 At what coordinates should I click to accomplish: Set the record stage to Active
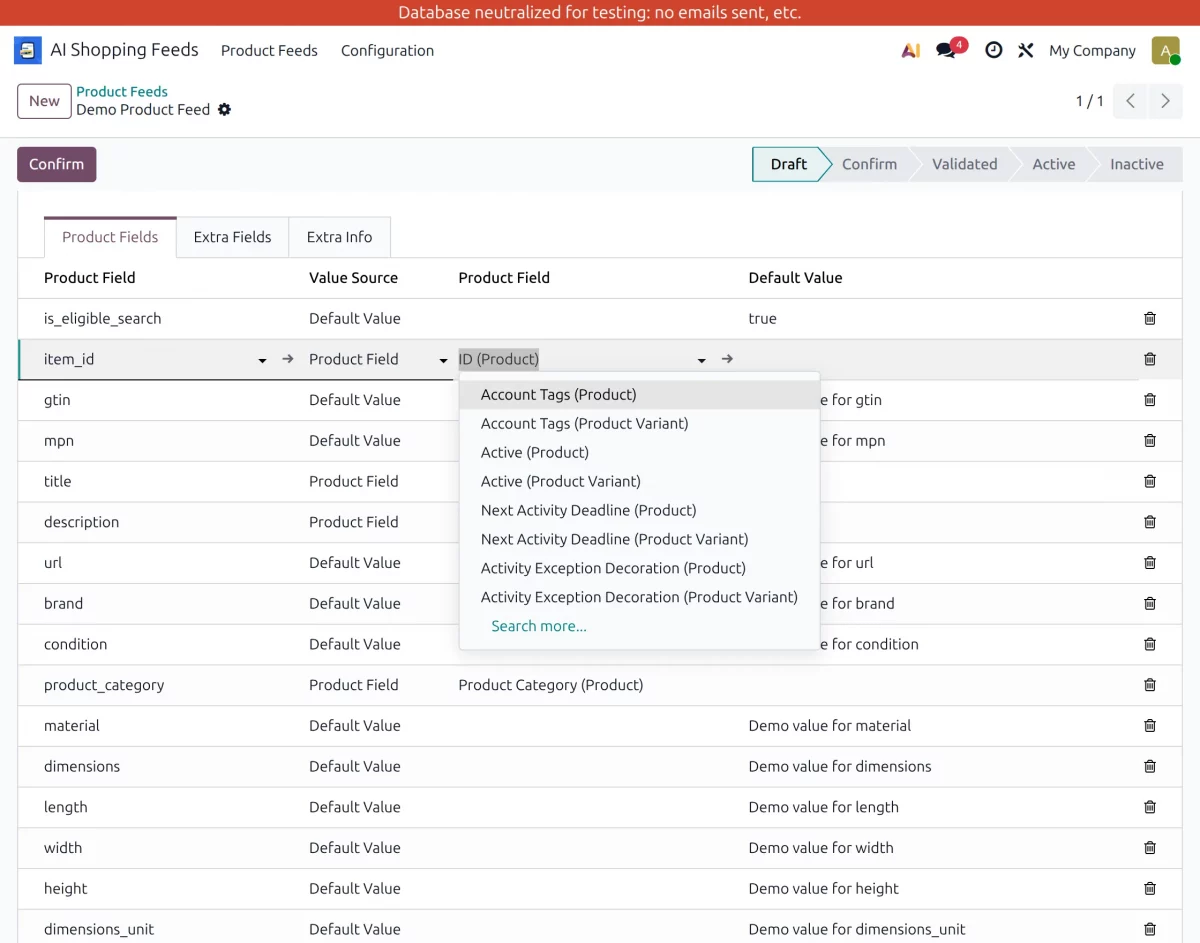click(1054, 164)
